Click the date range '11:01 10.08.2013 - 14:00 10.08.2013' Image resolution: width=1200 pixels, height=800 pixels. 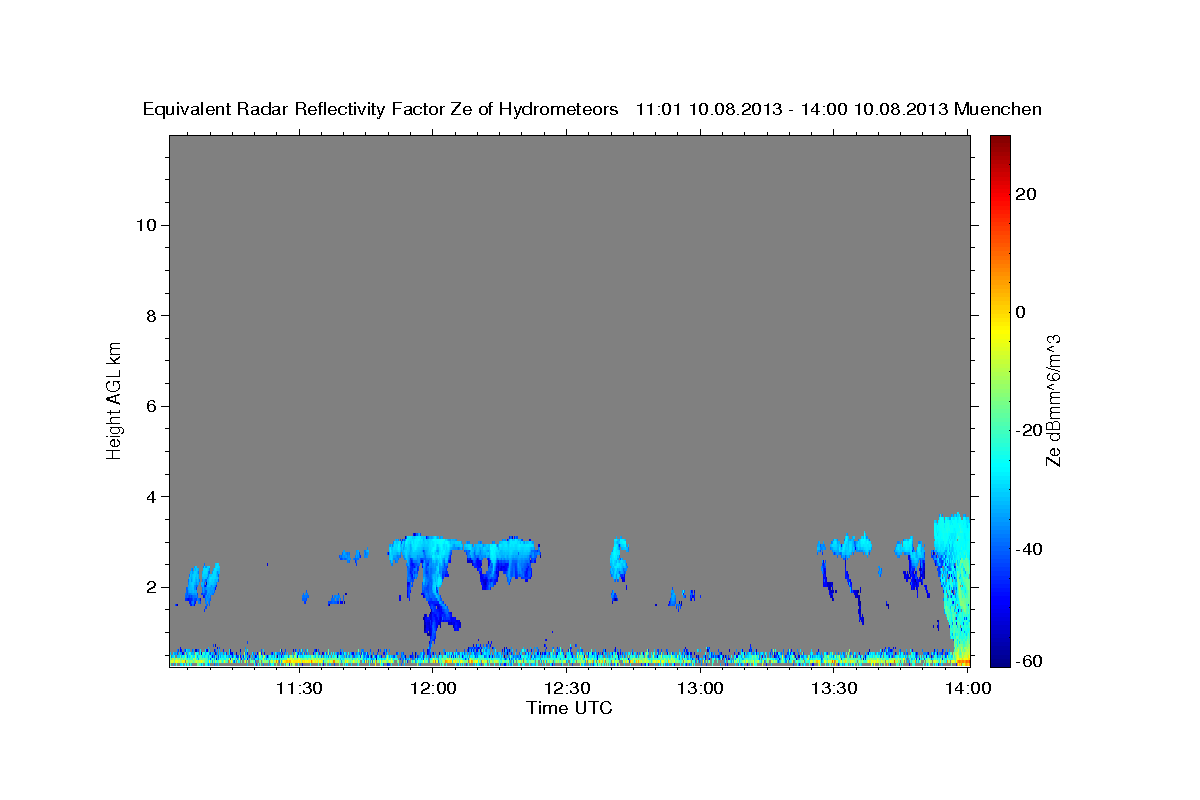793,110
